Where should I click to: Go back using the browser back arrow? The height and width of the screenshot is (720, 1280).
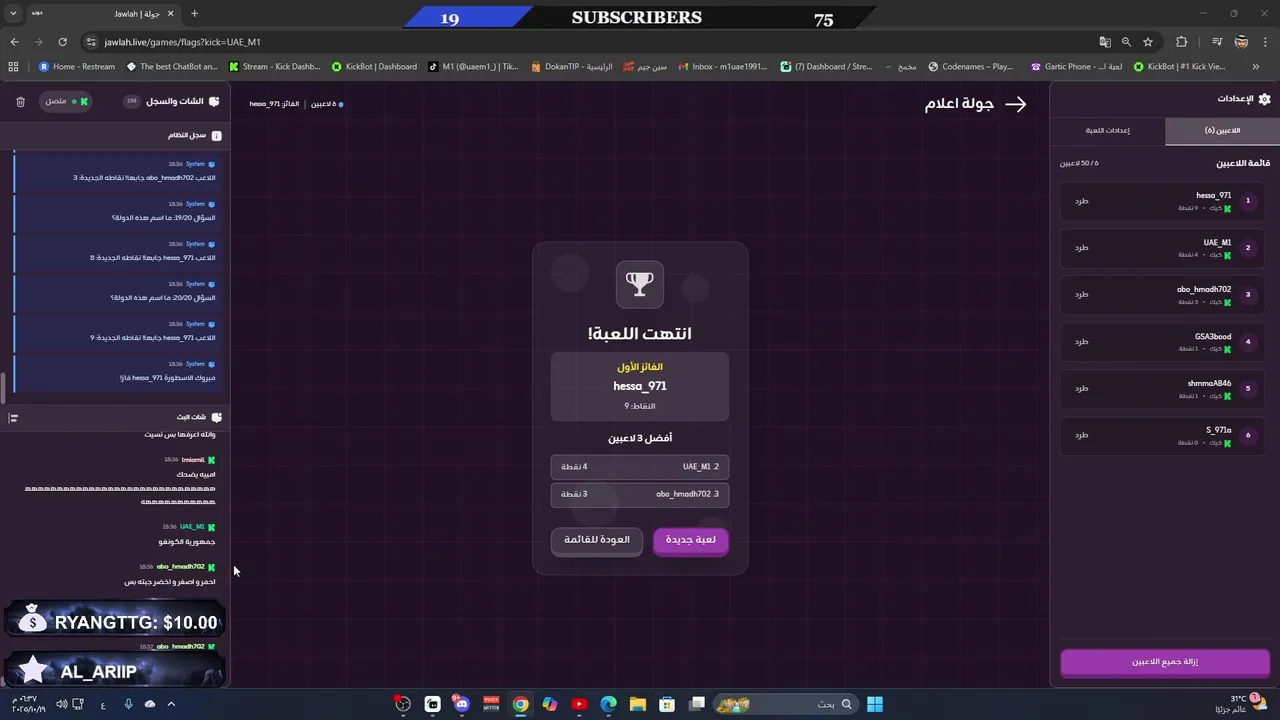point(14,42)
